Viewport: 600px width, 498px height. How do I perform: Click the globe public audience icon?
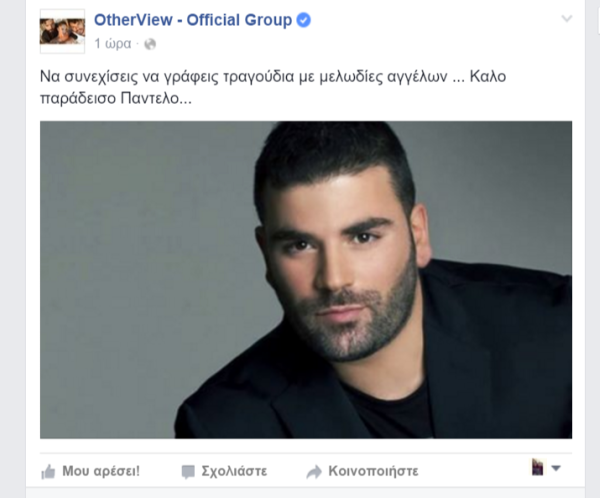pos(150,44)
